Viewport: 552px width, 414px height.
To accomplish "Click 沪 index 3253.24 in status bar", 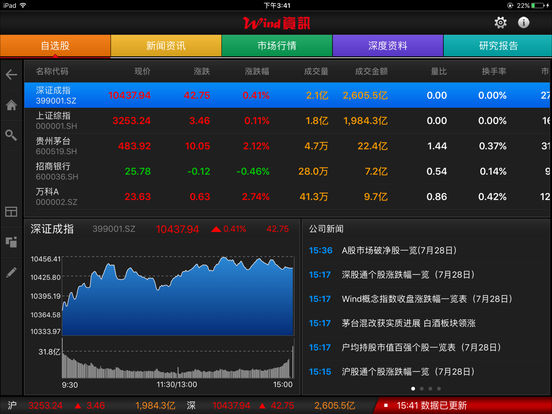I will (45, 406).
